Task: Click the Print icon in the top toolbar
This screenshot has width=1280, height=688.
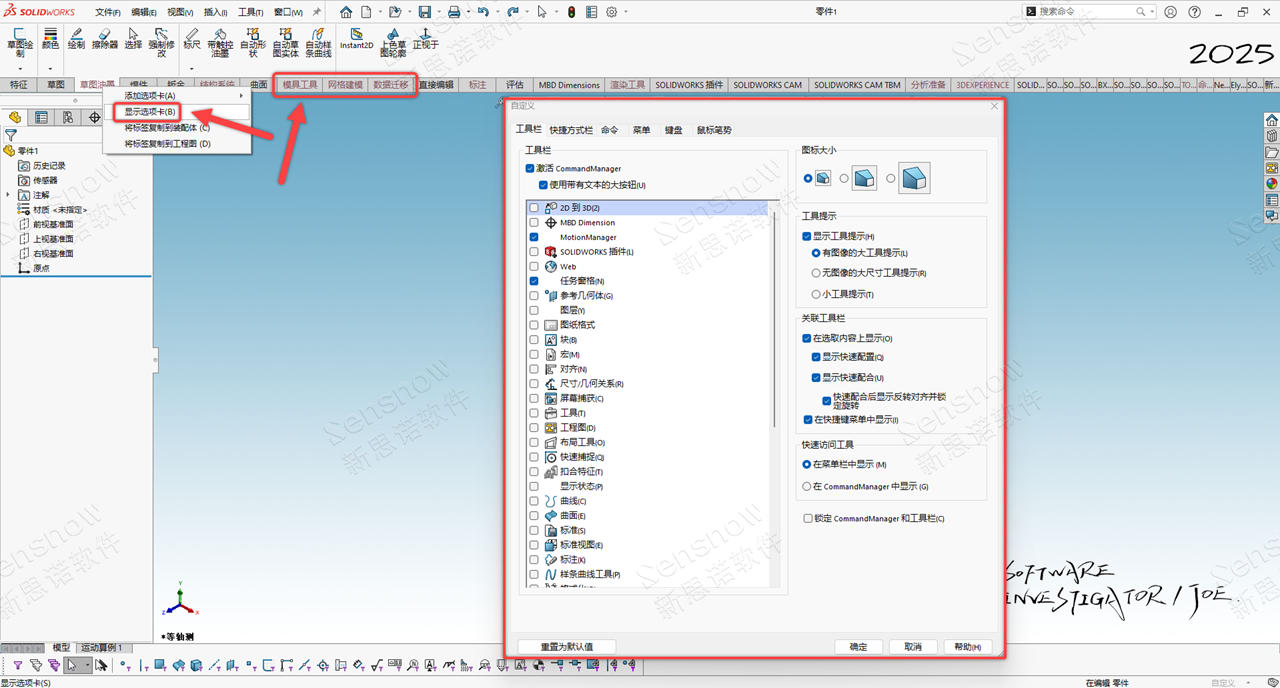Action: pos(454,12)
